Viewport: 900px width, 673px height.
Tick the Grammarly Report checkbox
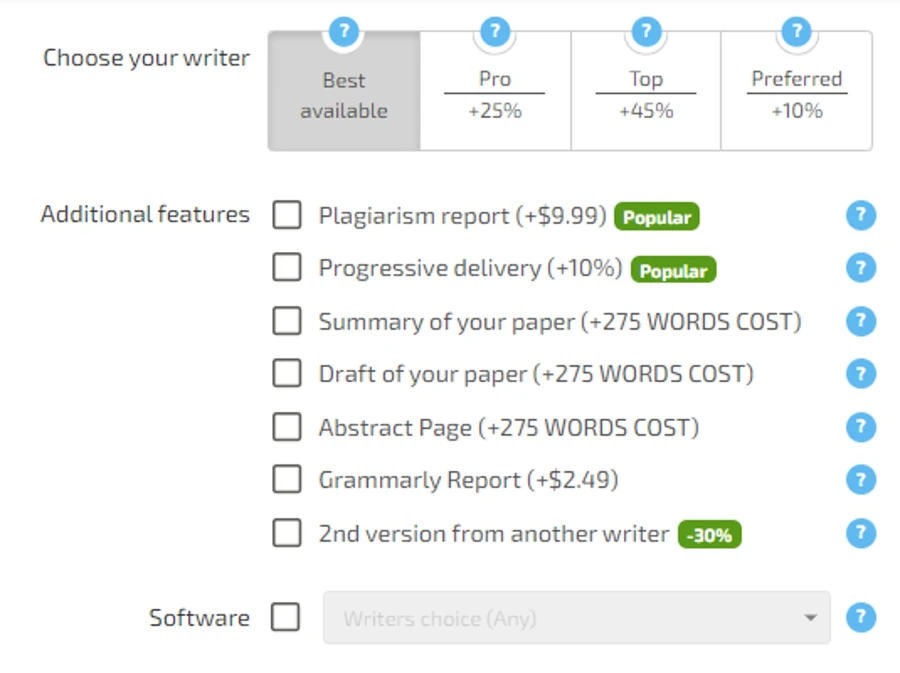coord(287,479)
